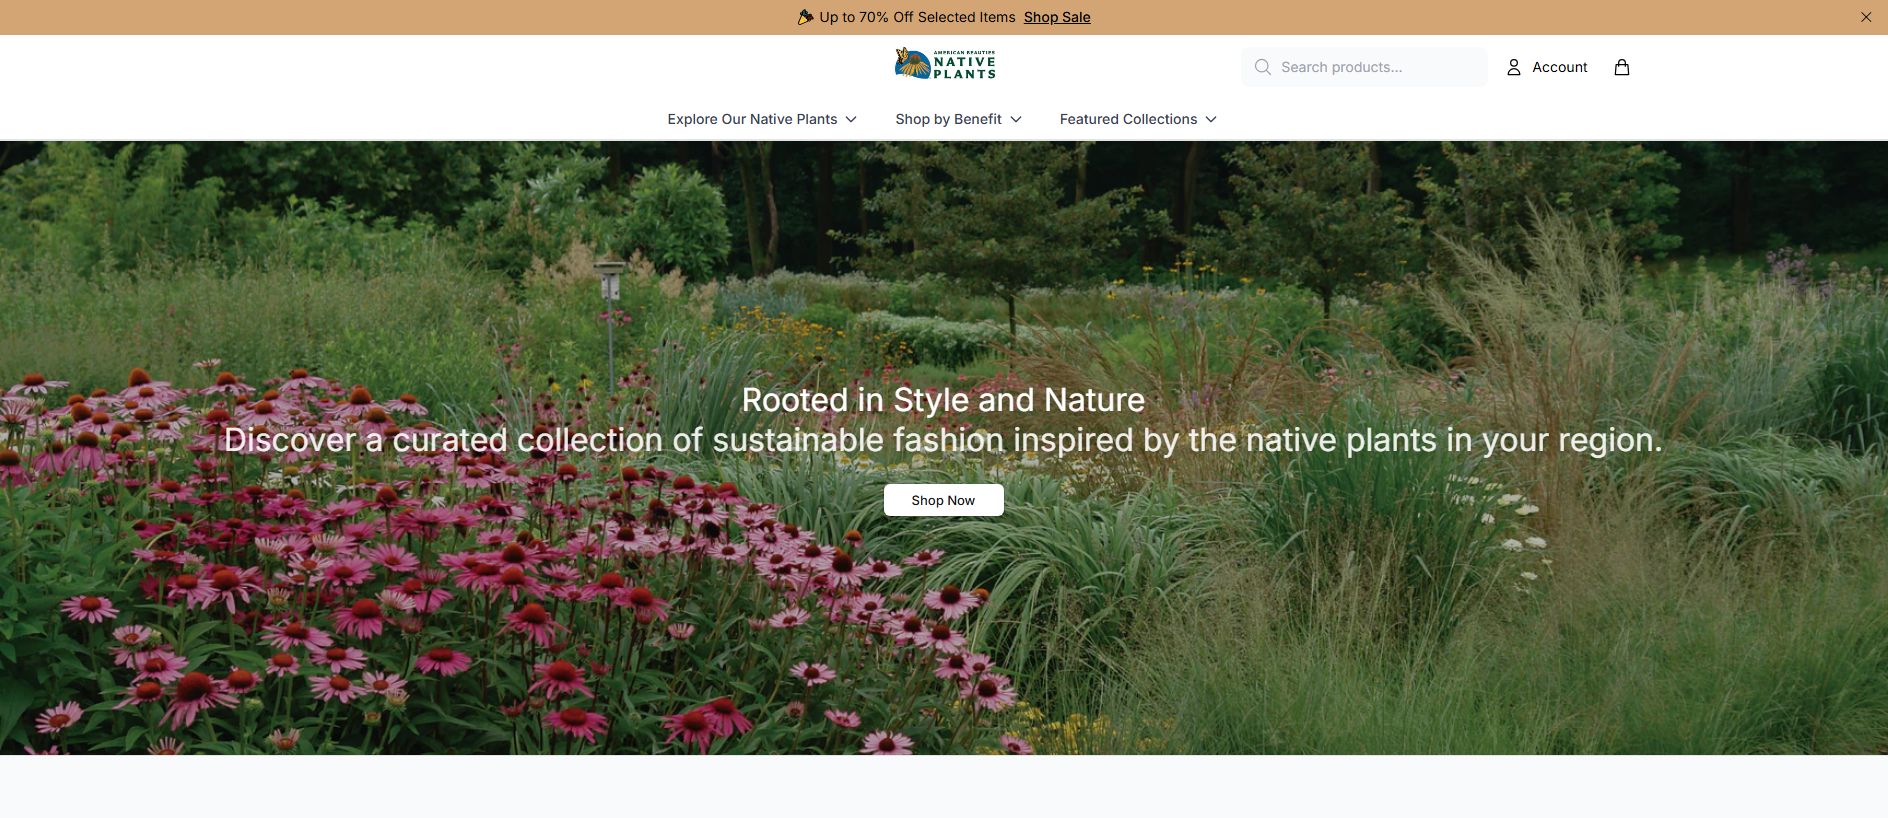Expand the Shop by Benefit chevron
The image size is (1888, 818).
[1016, 119]
